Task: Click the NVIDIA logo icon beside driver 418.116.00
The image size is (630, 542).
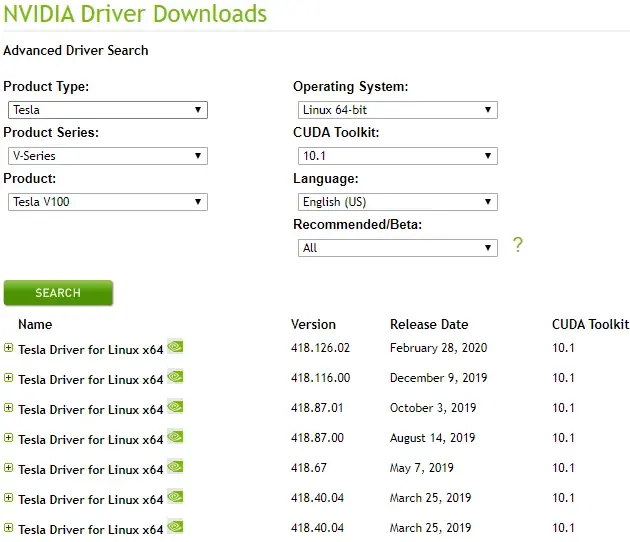Action: coord(175,376)
